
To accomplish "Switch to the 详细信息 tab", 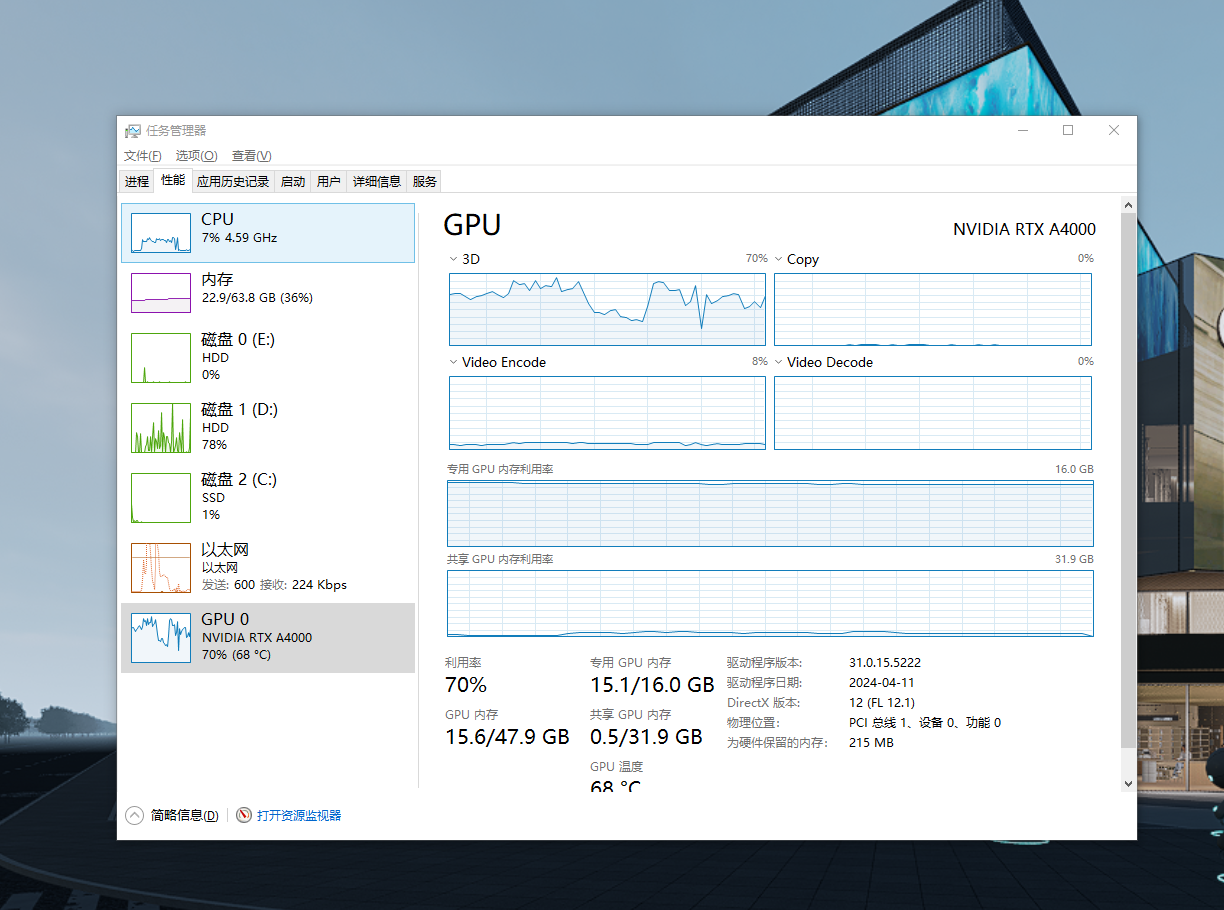I will pyautogui.click(x=377, y=181).
